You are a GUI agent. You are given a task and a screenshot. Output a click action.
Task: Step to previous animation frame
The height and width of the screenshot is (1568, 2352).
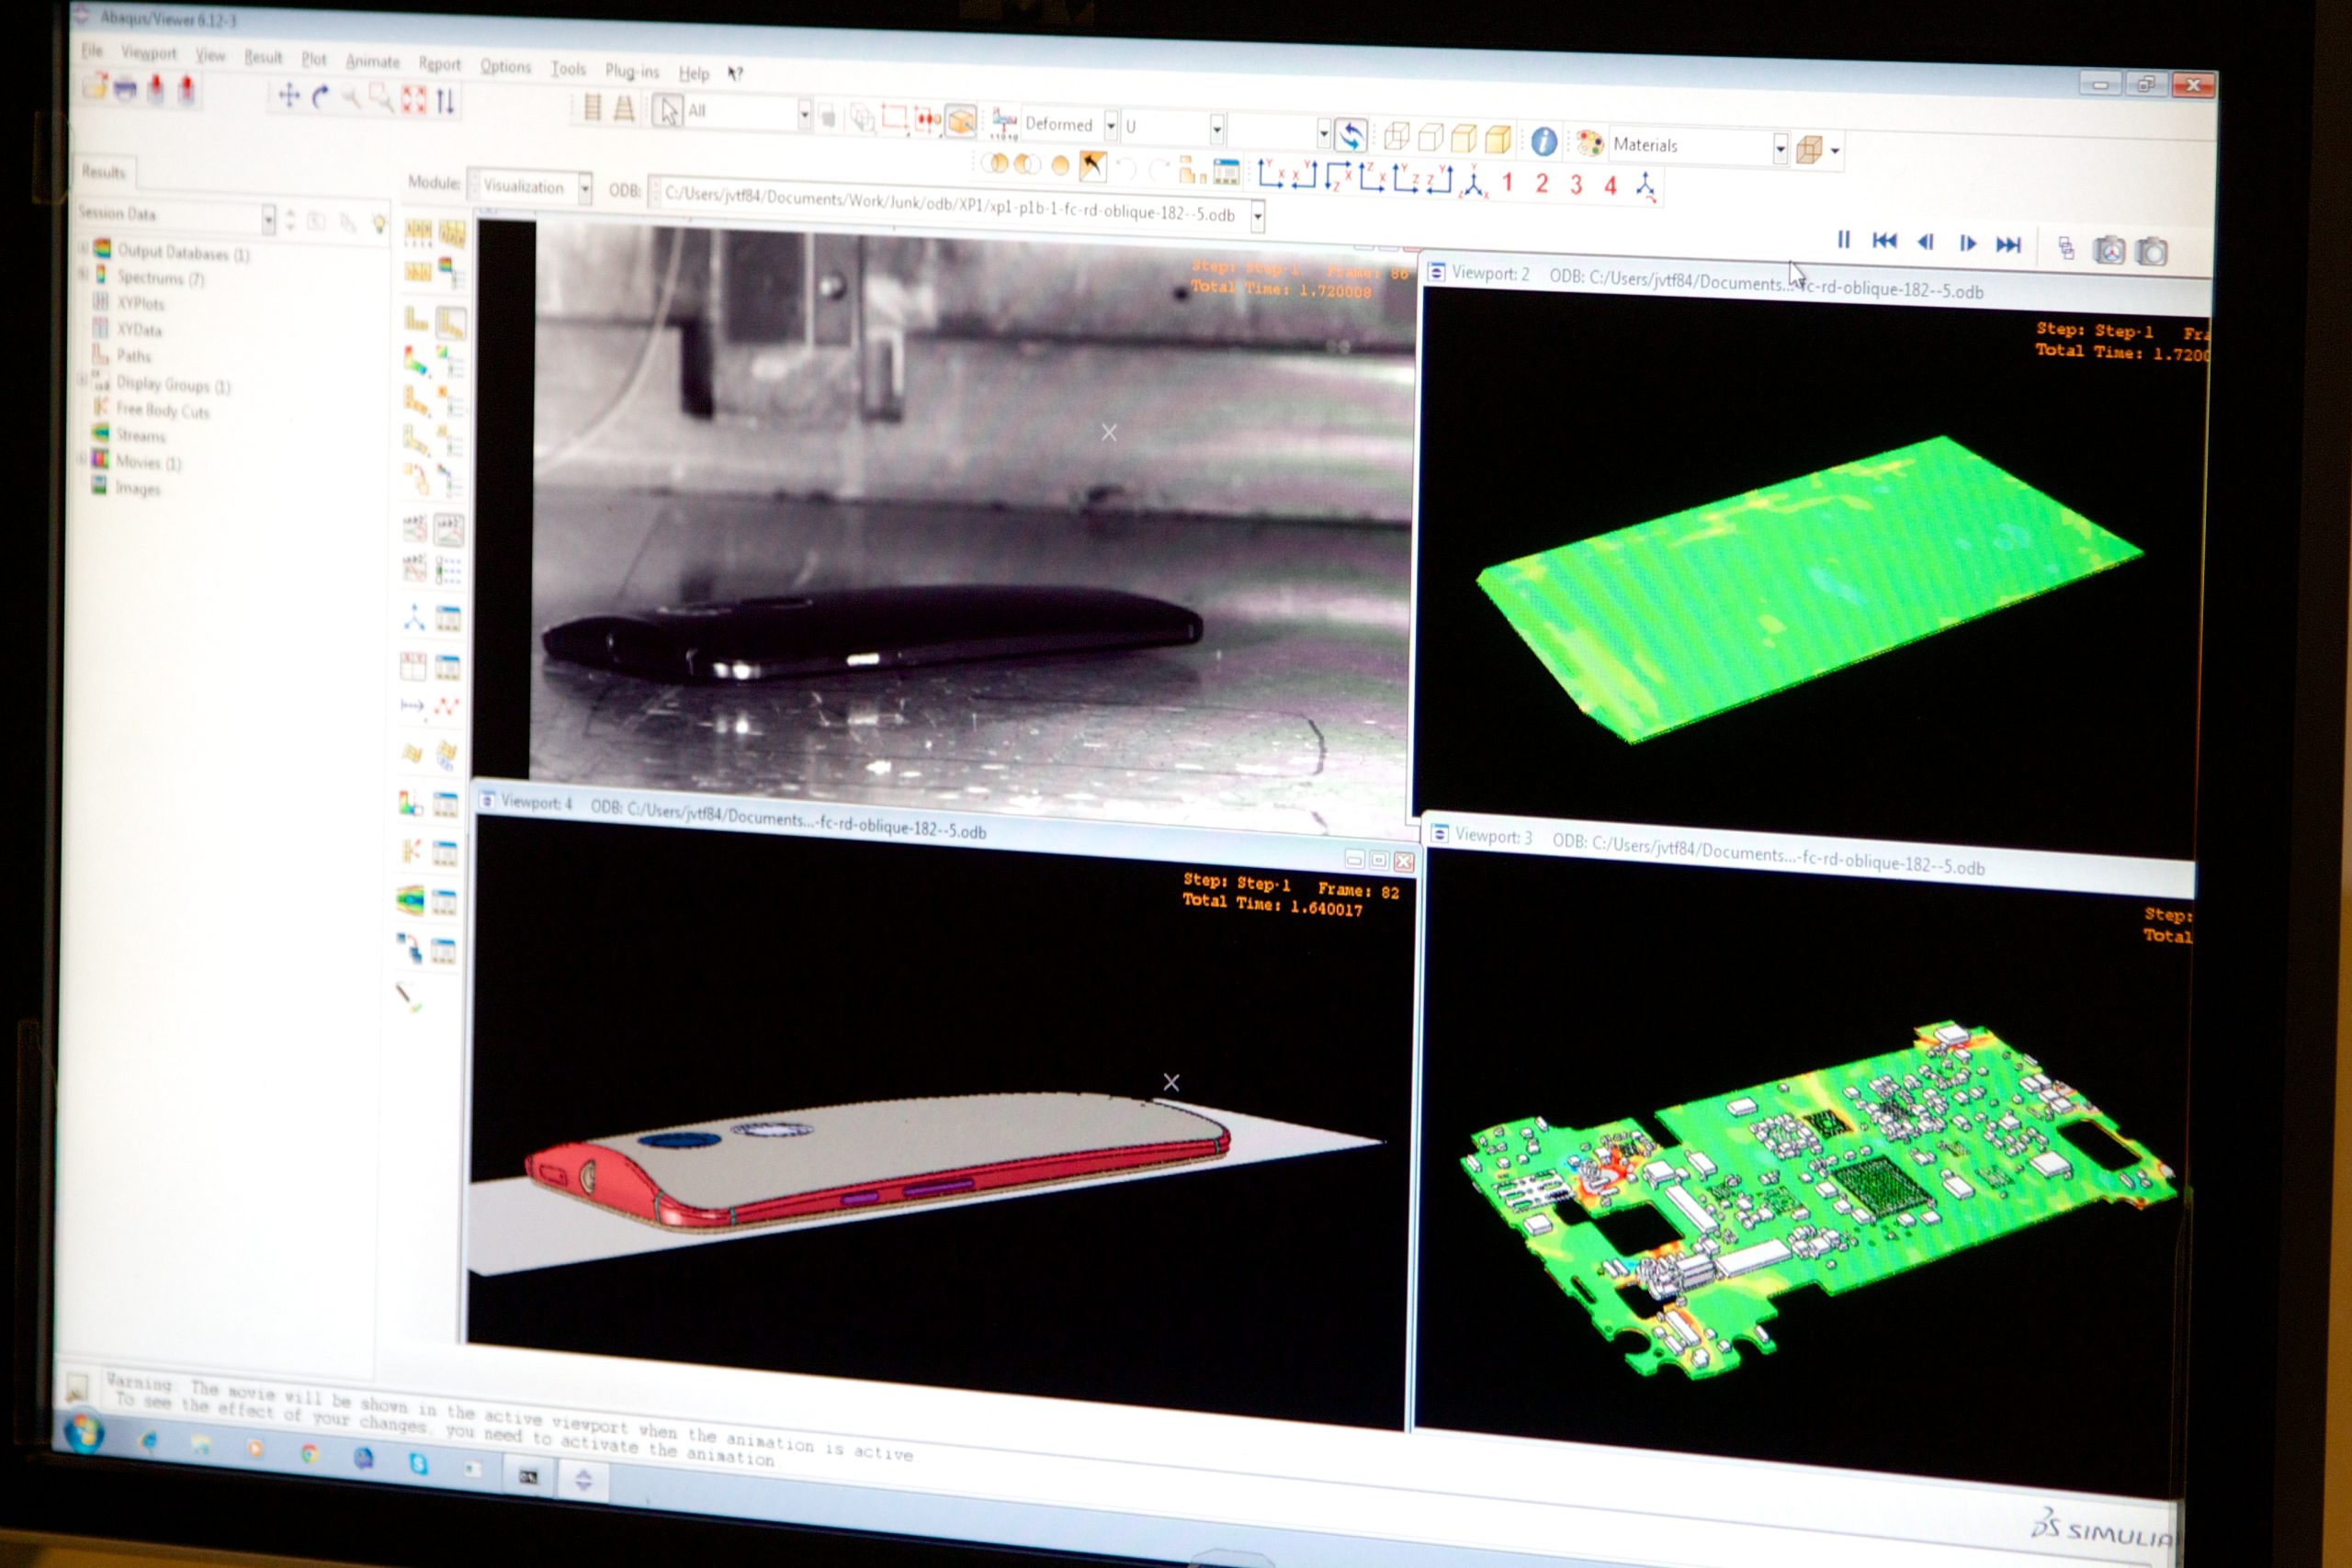point(1925,242)
